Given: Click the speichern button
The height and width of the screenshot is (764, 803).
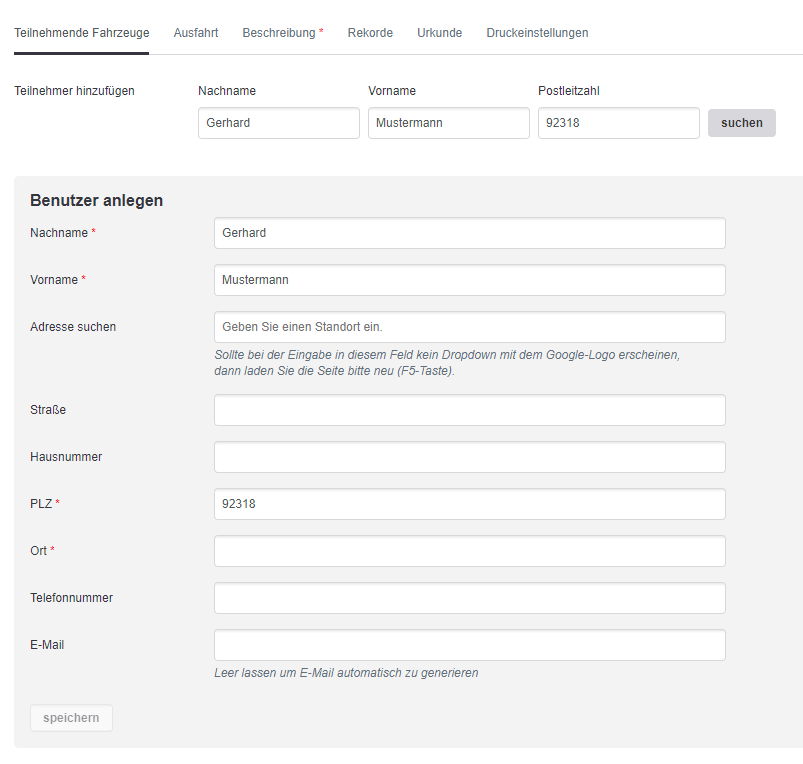Looking at the screenshot, I should [x=71, y=718].
